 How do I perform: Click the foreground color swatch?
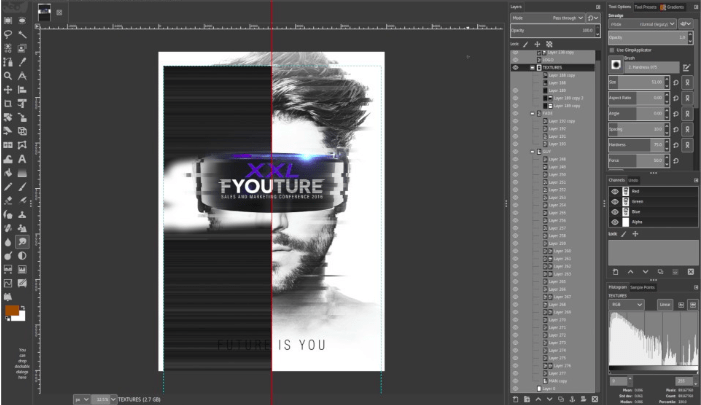[12, 310]
